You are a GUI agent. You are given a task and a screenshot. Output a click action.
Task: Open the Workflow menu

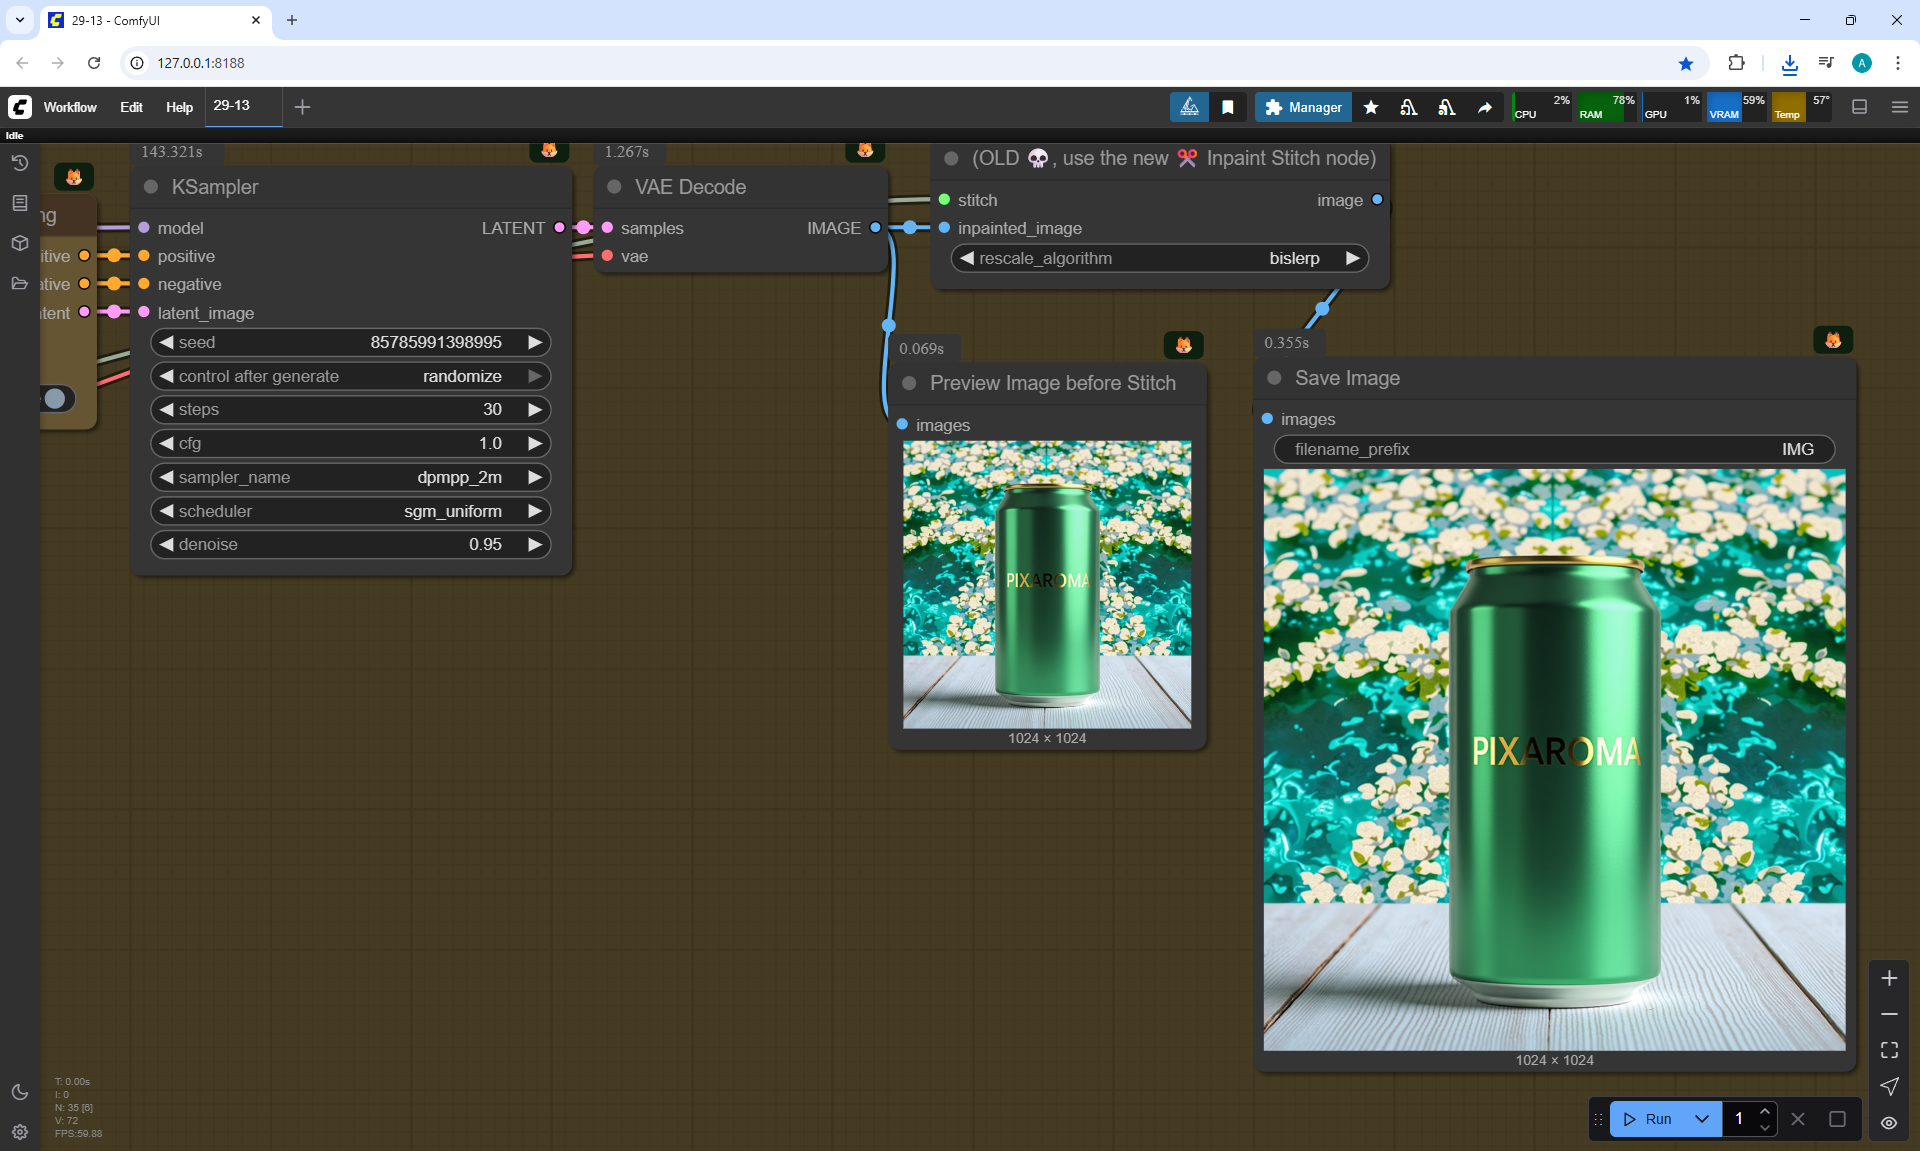coord(70,107)
